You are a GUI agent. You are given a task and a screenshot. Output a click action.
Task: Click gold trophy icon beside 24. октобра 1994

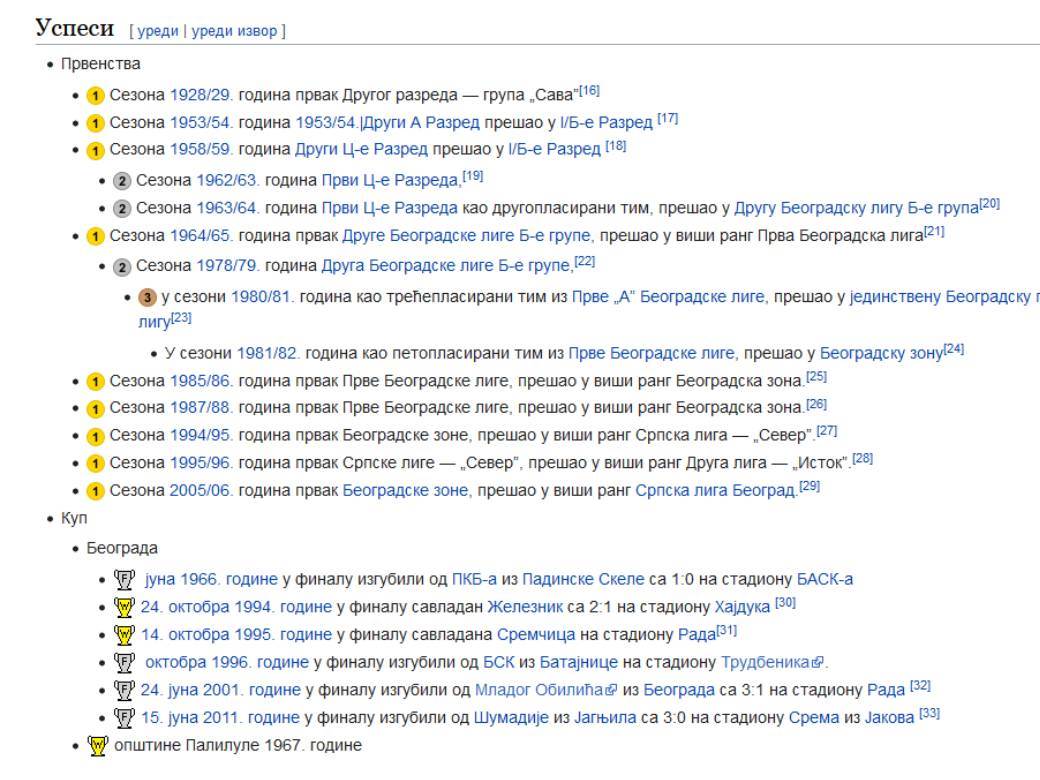click(124, 606)
